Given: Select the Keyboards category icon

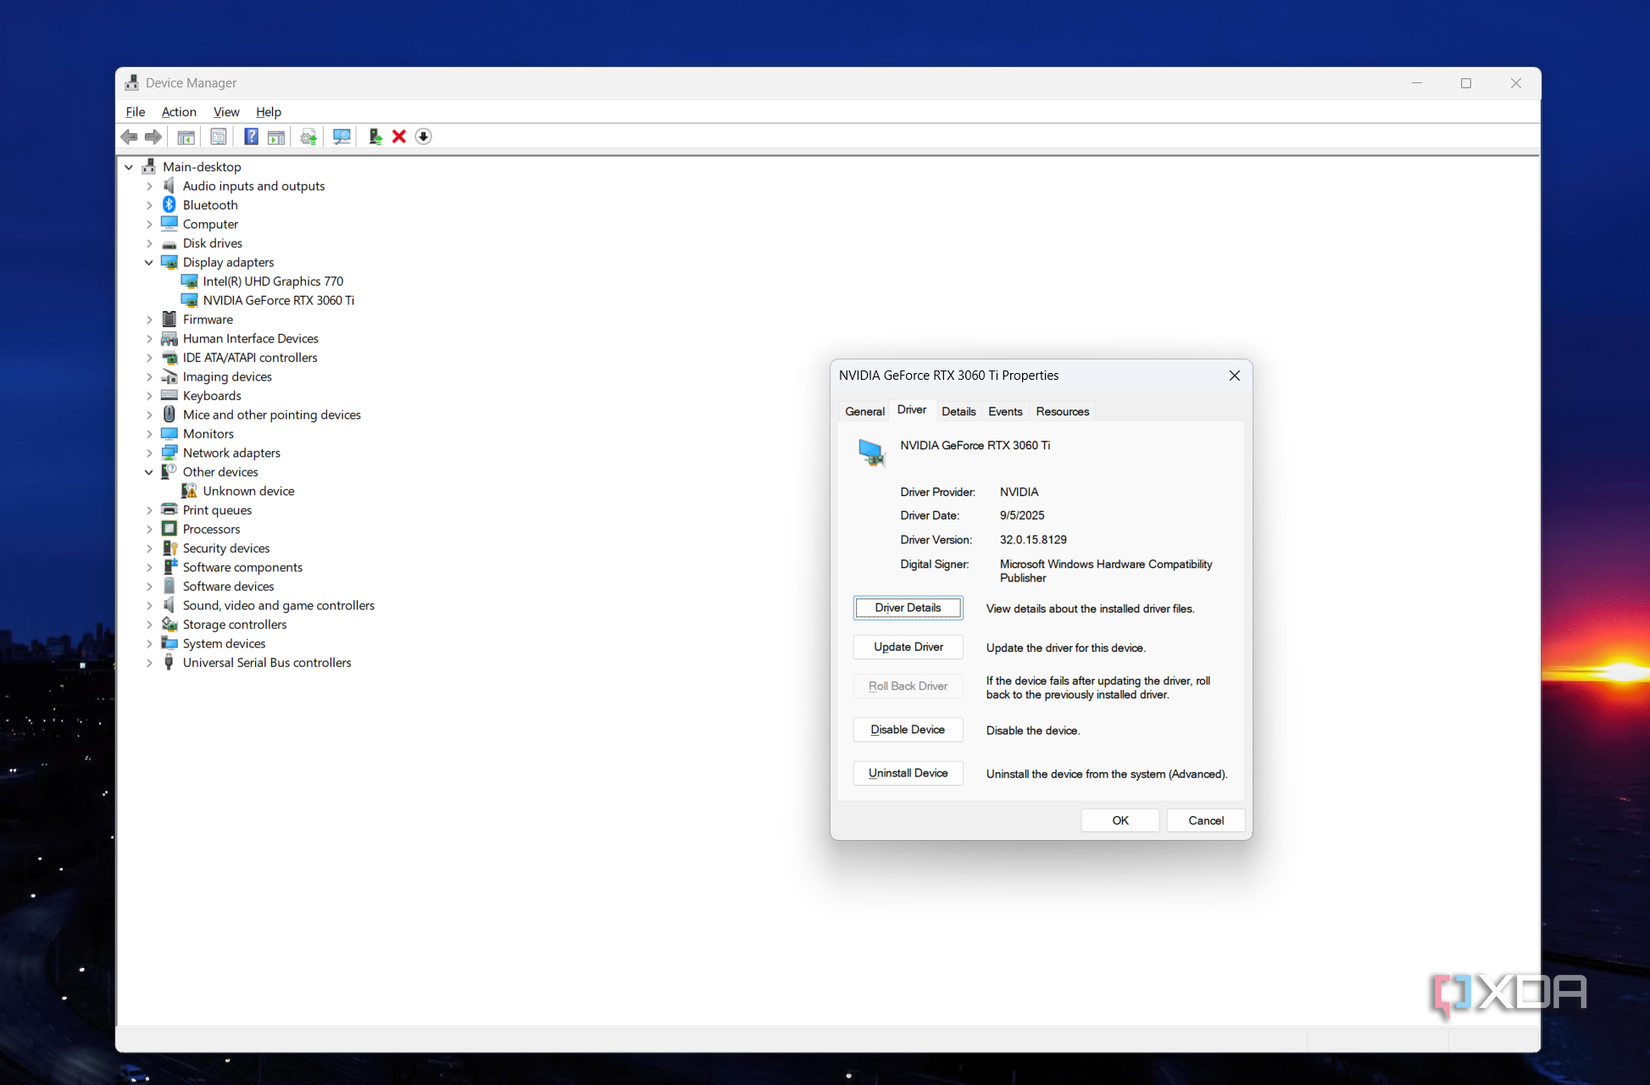Looking at the screenshot, I should (169, 396).
